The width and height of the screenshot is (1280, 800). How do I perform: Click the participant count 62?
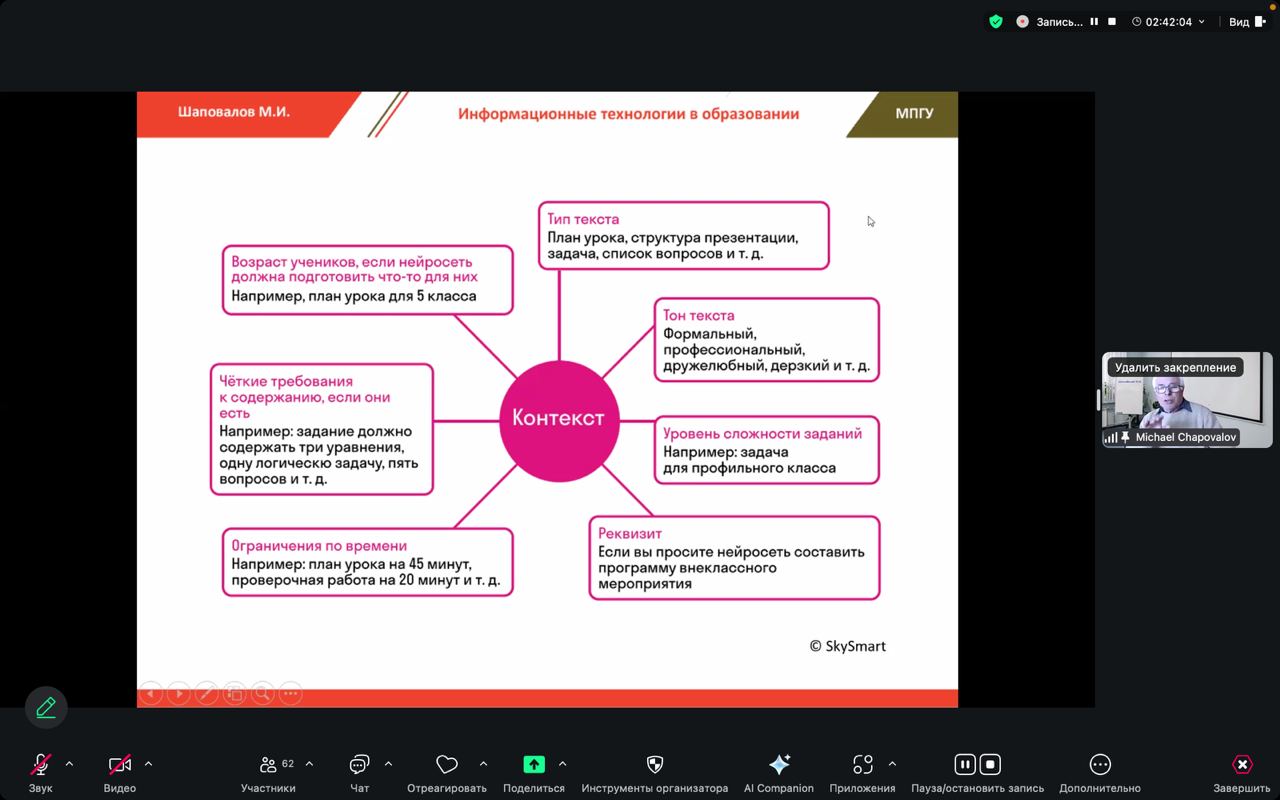pyautogui.click(x=288, y=764)
